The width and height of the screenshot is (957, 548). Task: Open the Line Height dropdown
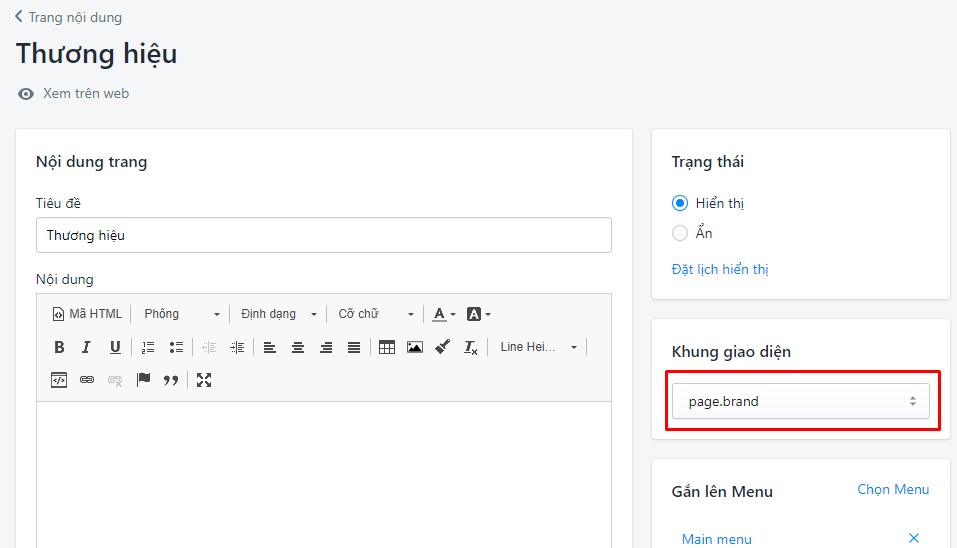pyautogui.click(x=538, y=347)
